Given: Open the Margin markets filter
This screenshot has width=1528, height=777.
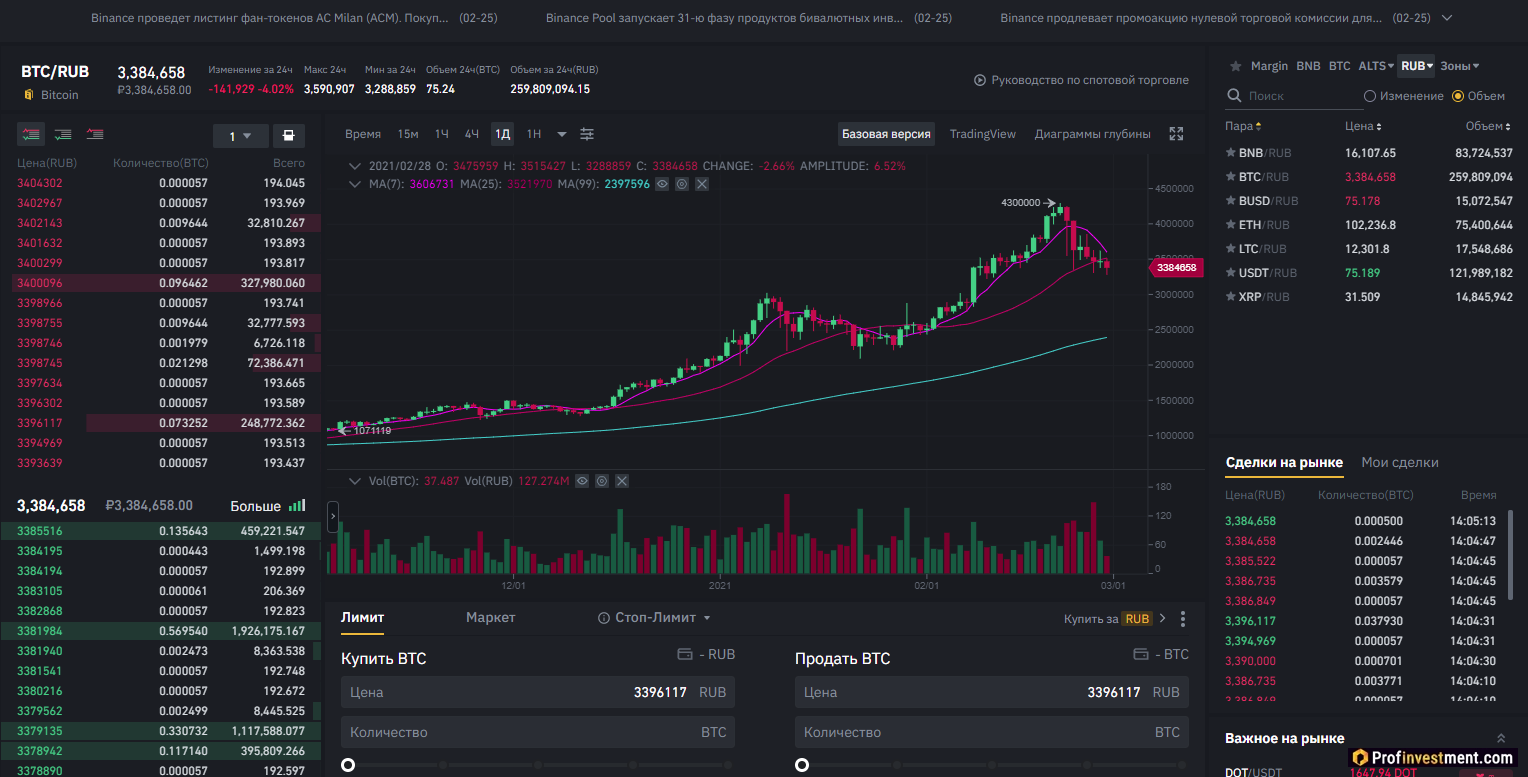Looking at the screenshot, I should tap(1269, 66).
